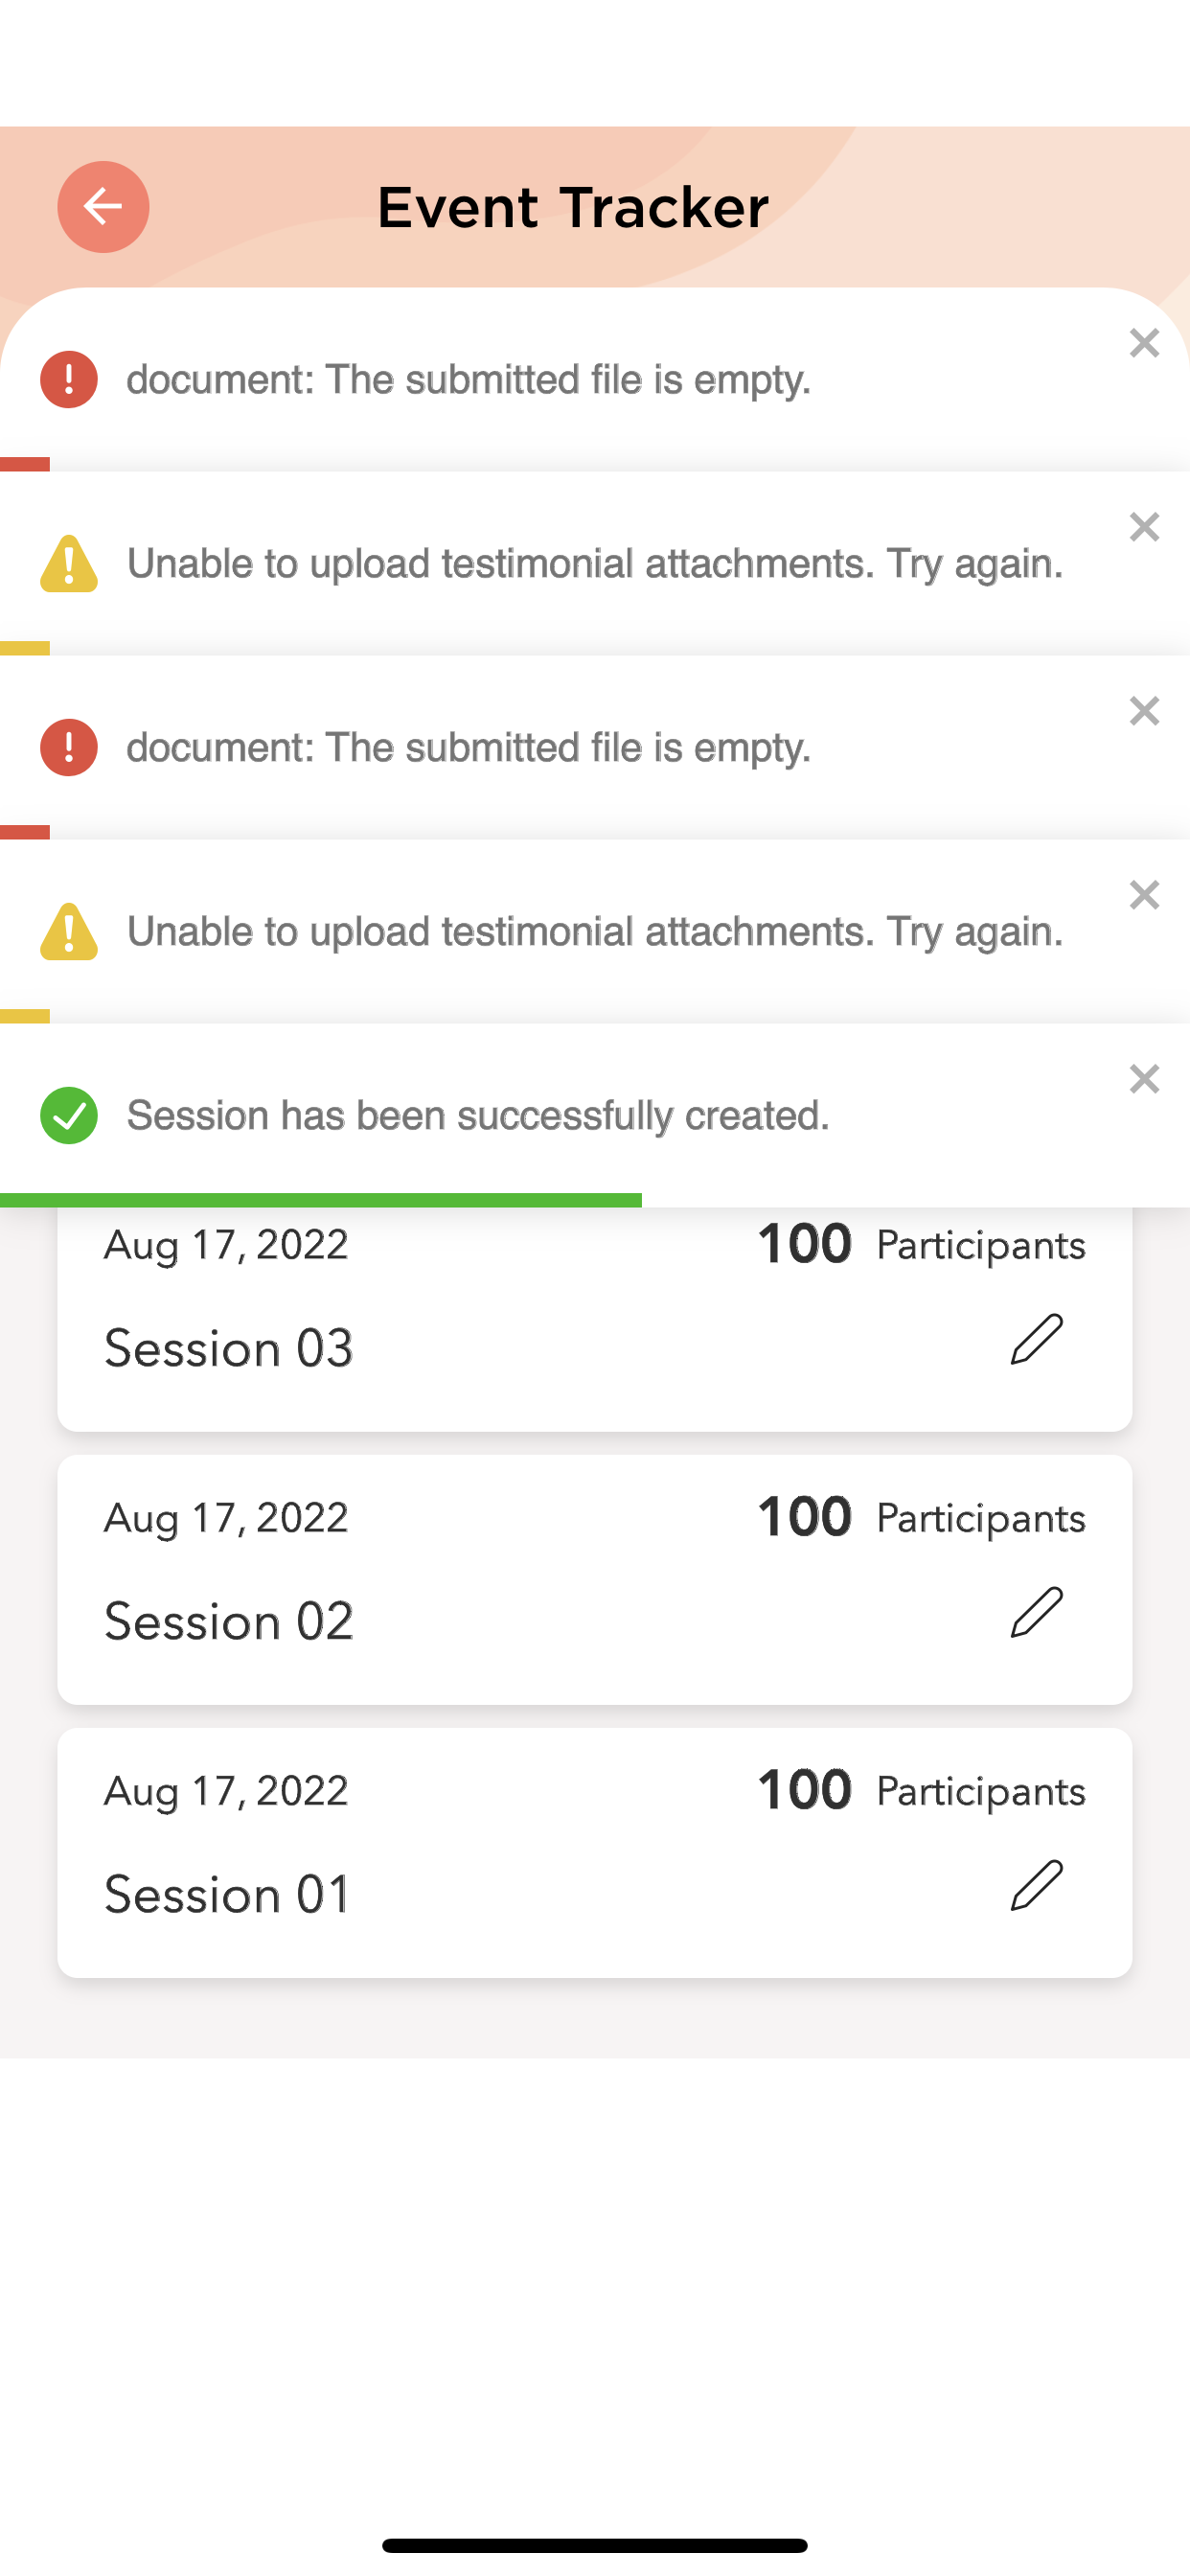This screenshot has width=1190, height=2576.
Task: Close the first 'submitted file is empty' toast
Action: pos(1144,343)
